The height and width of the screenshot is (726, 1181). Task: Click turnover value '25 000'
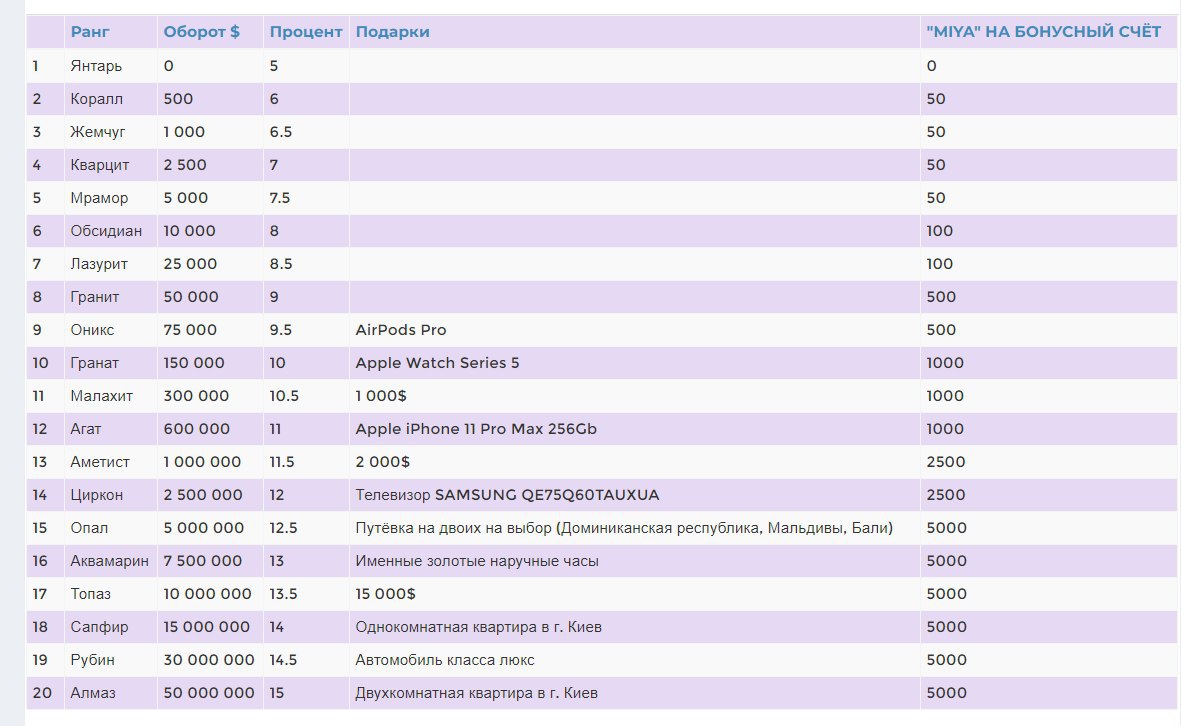point(190,264)
